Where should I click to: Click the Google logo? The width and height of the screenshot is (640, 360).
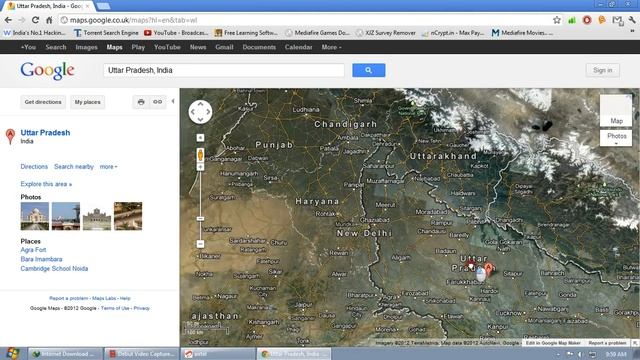click(47, 71)
